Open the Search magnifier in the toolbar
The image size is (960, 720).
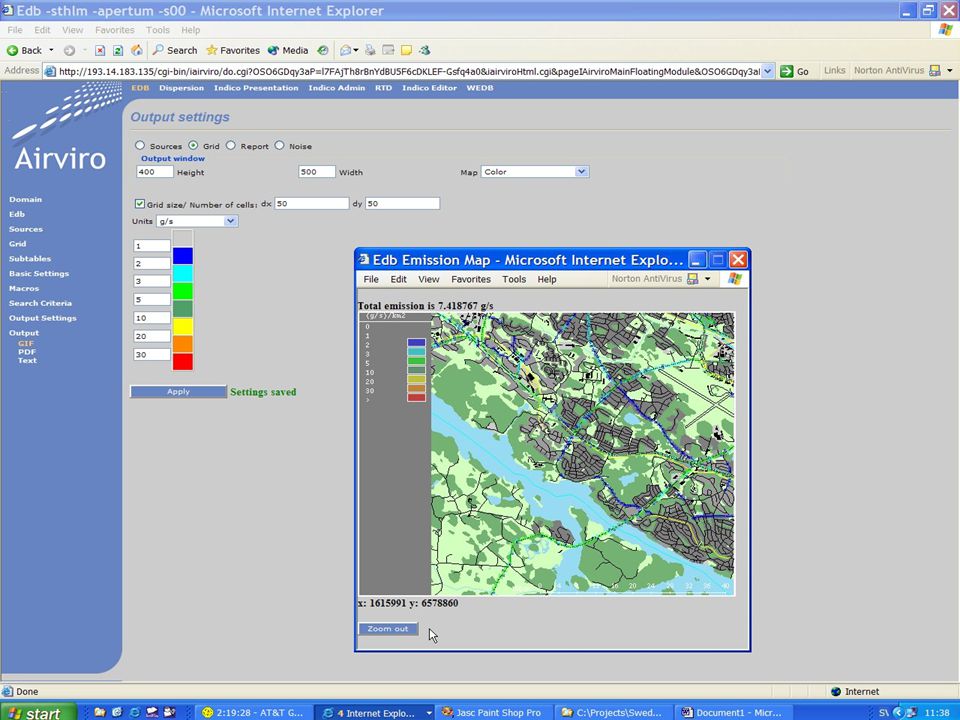click(158, 50)
